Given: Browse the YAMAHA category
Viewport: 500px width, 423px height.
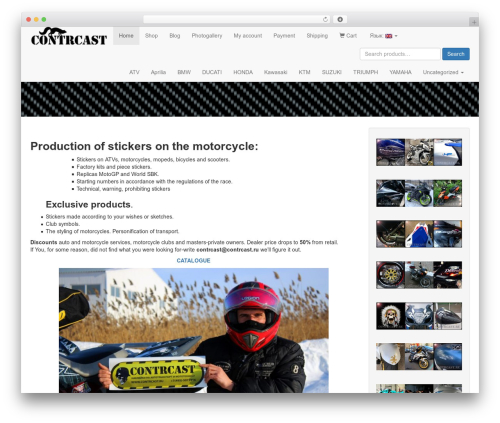Looking at the screenshot, I should point(400,72).
